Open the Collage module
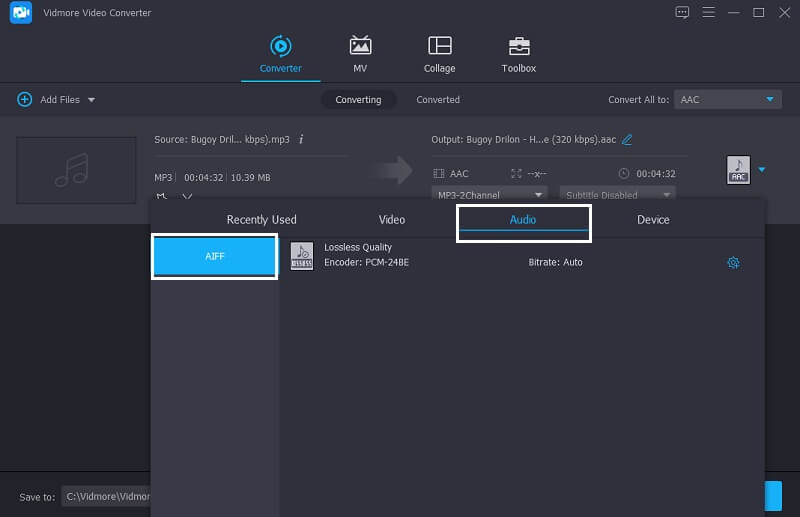 439,54
